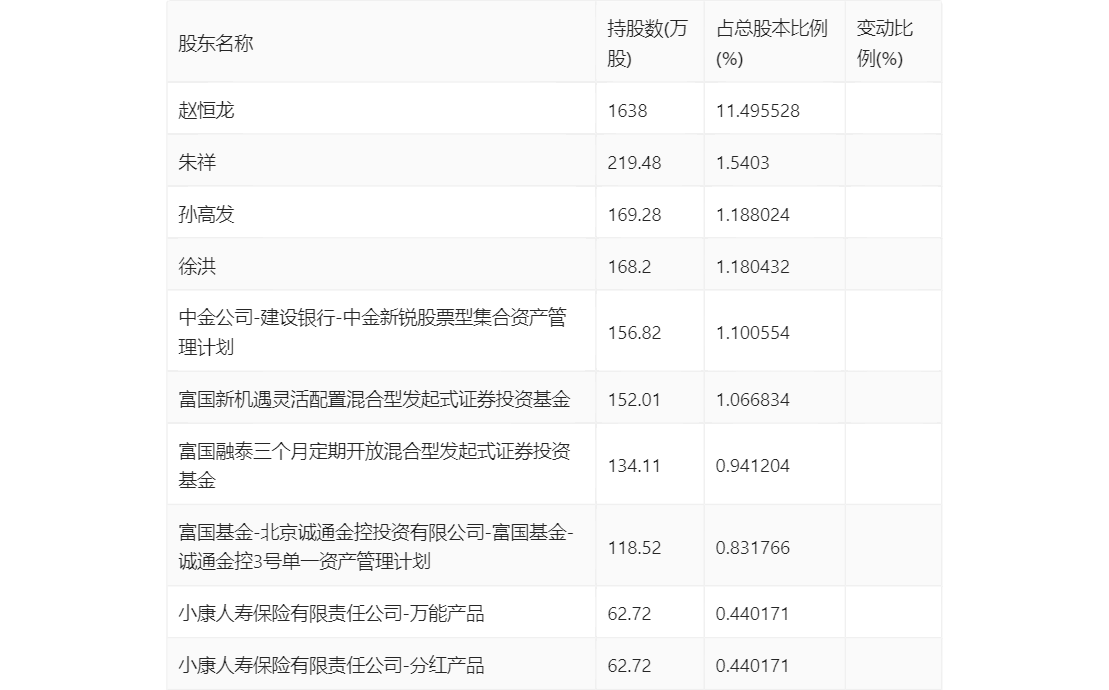Viewport: 1109px width, 690px height.
Task: Click the 占总股本比例(%) column header
Action: [772, 43]
